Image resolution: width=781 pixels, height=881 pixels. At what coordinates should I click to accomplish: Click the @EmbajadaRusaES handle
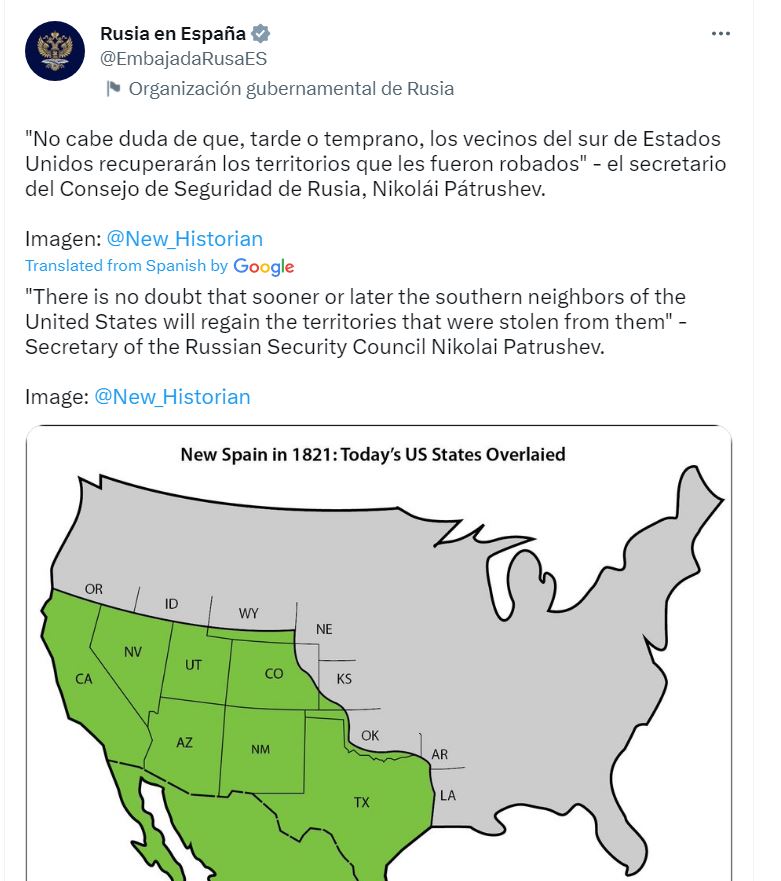pyautogui.click(x=184, y=58)
